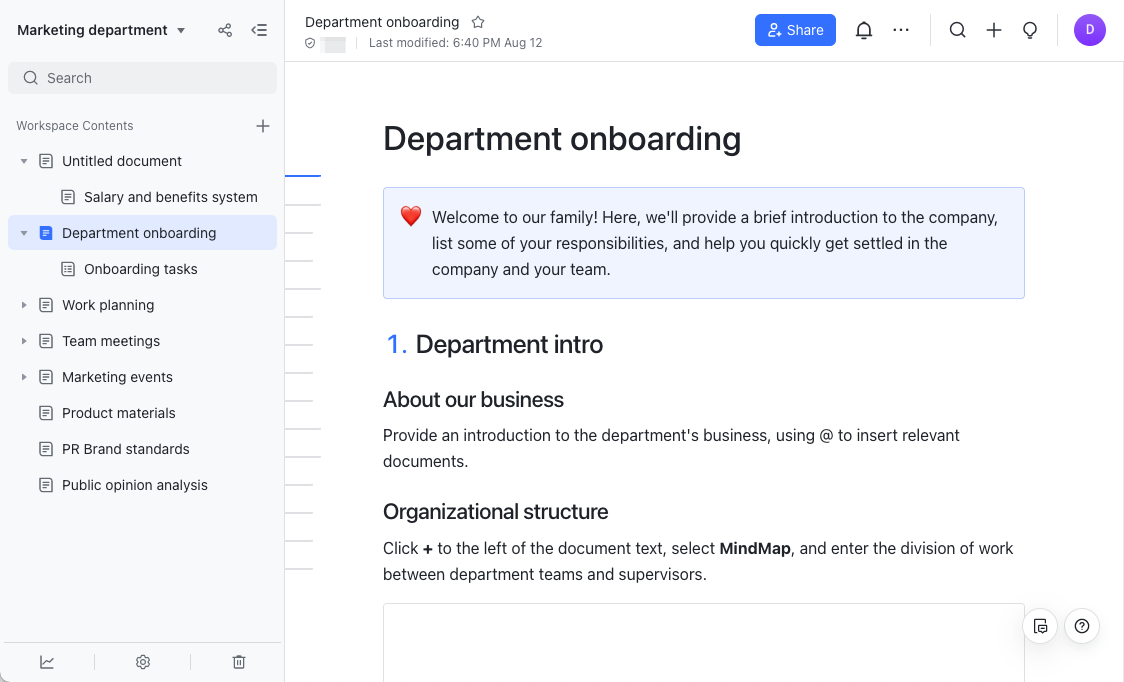Star the Department onboarding document
1124x682 pixels.
478,22
